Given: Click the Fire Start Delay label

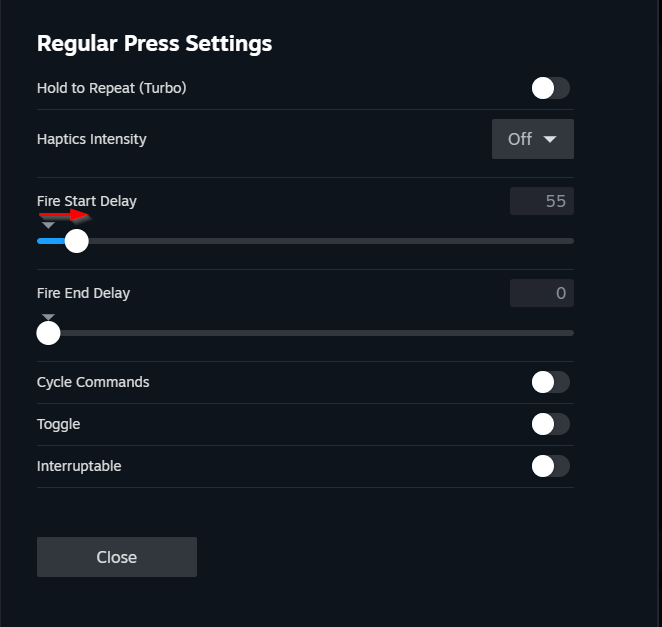Looking at the screenshot, I should coord(87,201).
